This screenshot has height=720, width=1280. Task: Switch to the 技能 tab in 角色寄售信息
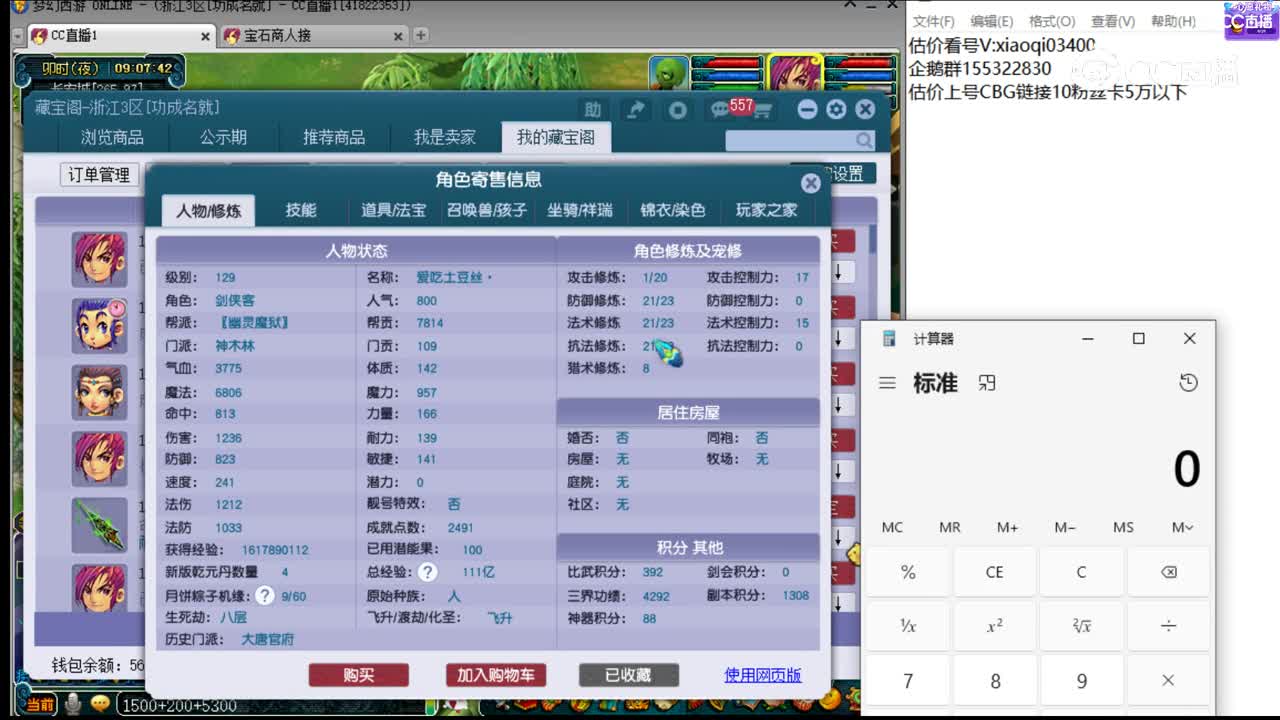tap(302, 210)
